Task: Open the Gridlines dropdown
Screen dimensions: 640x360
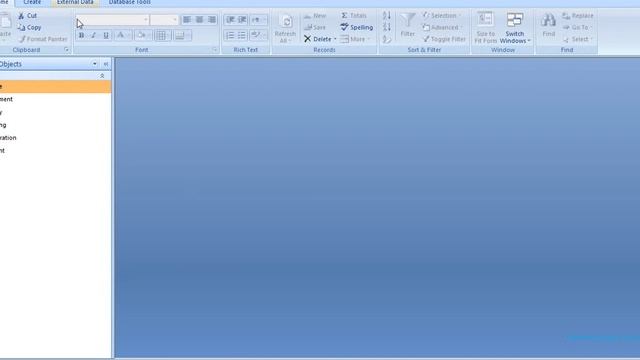Action: pos(162,36)
